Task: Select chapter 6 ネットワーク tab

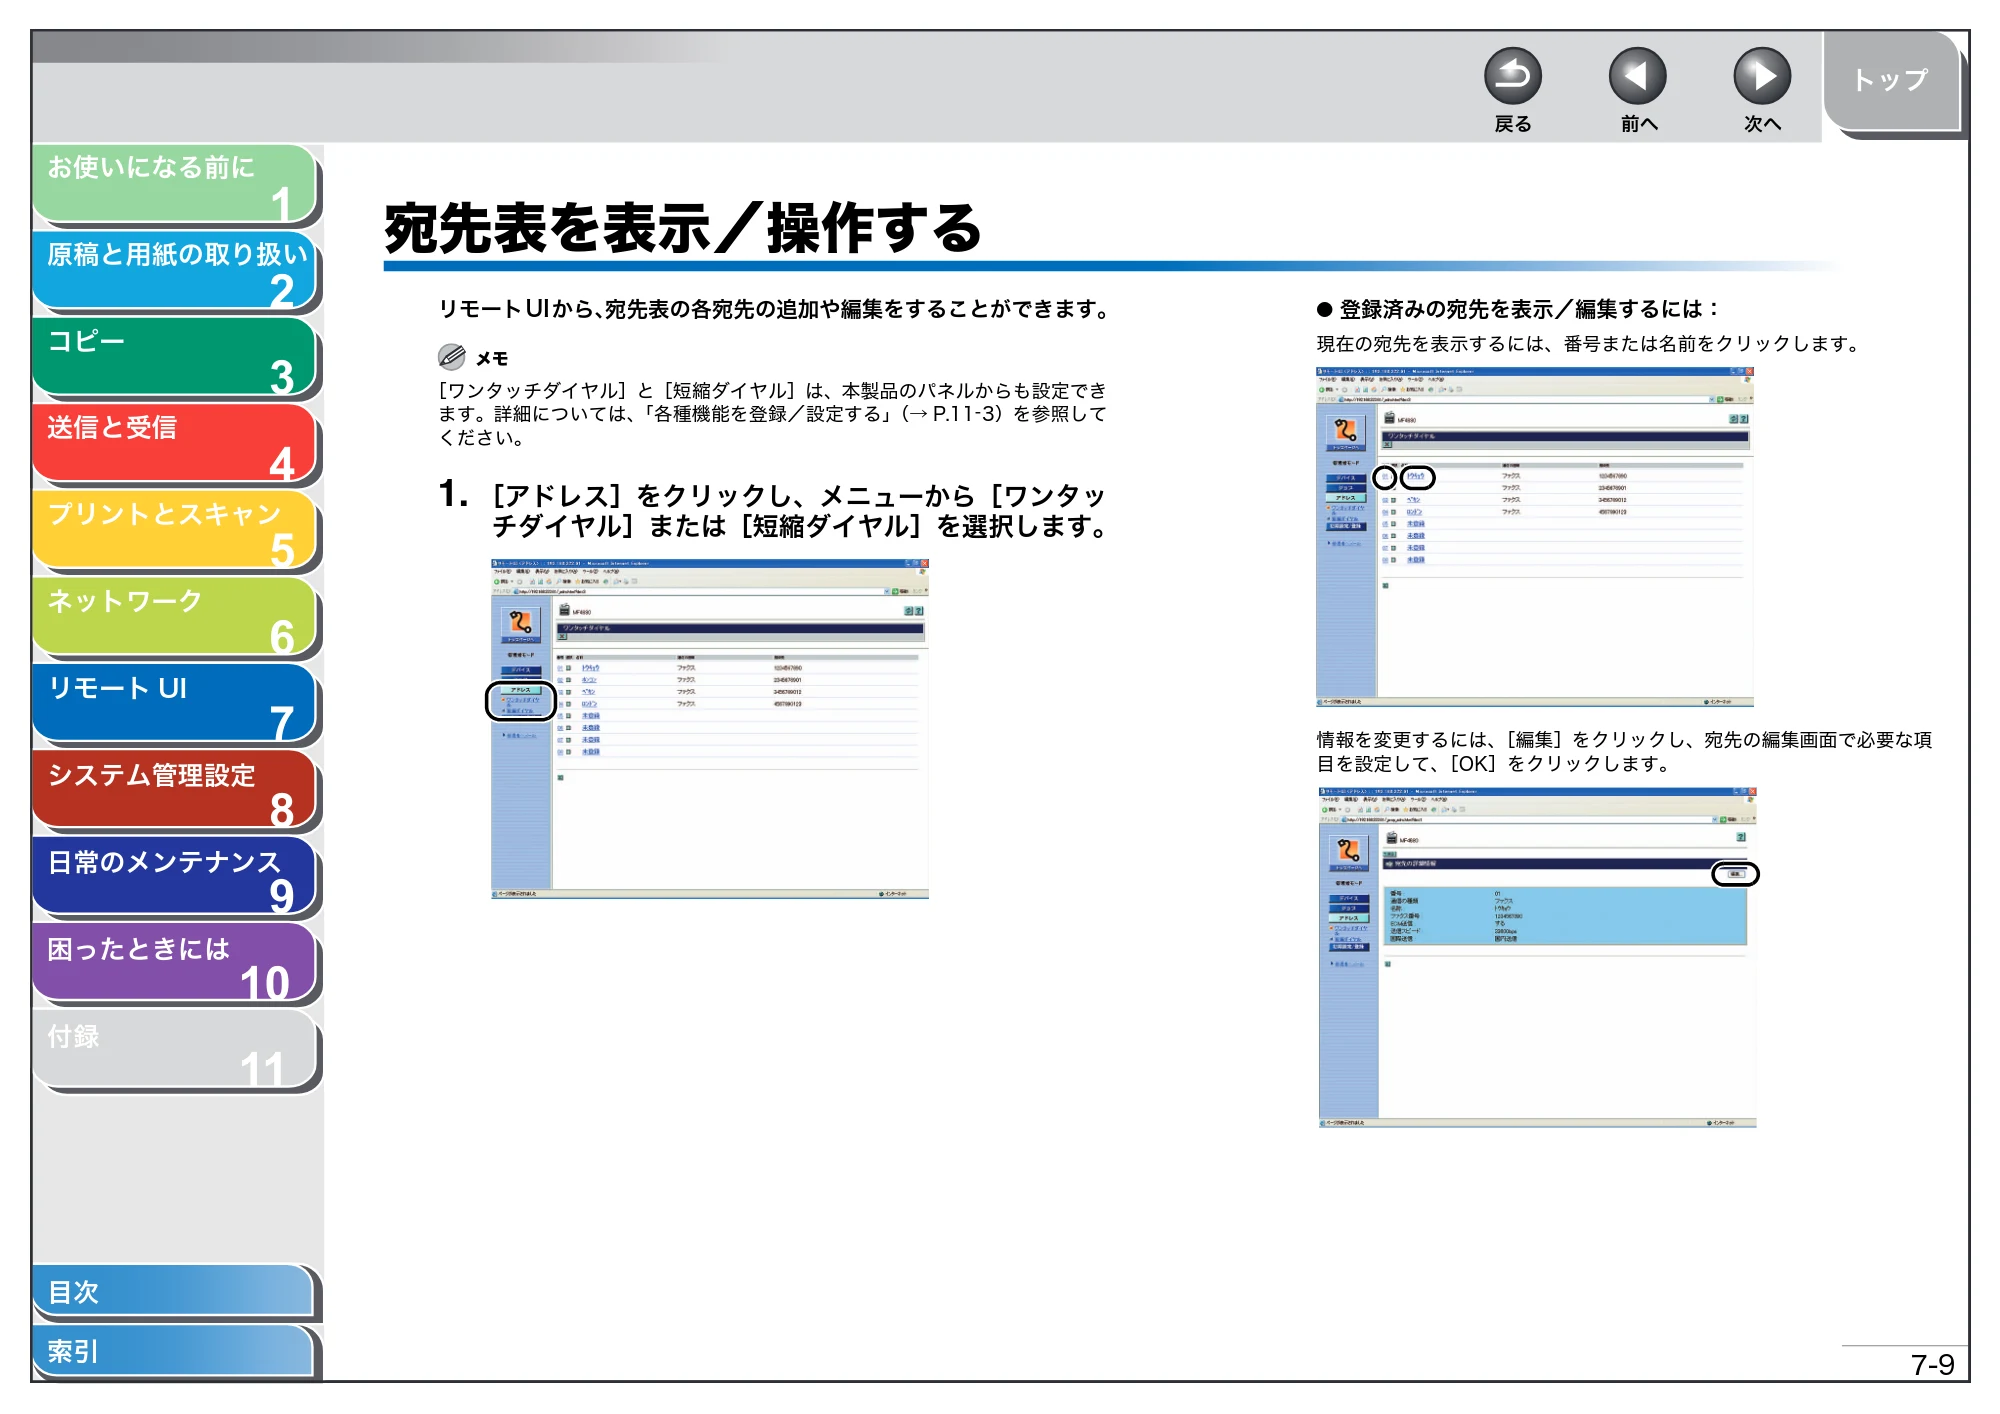Action: coord(175,618)
